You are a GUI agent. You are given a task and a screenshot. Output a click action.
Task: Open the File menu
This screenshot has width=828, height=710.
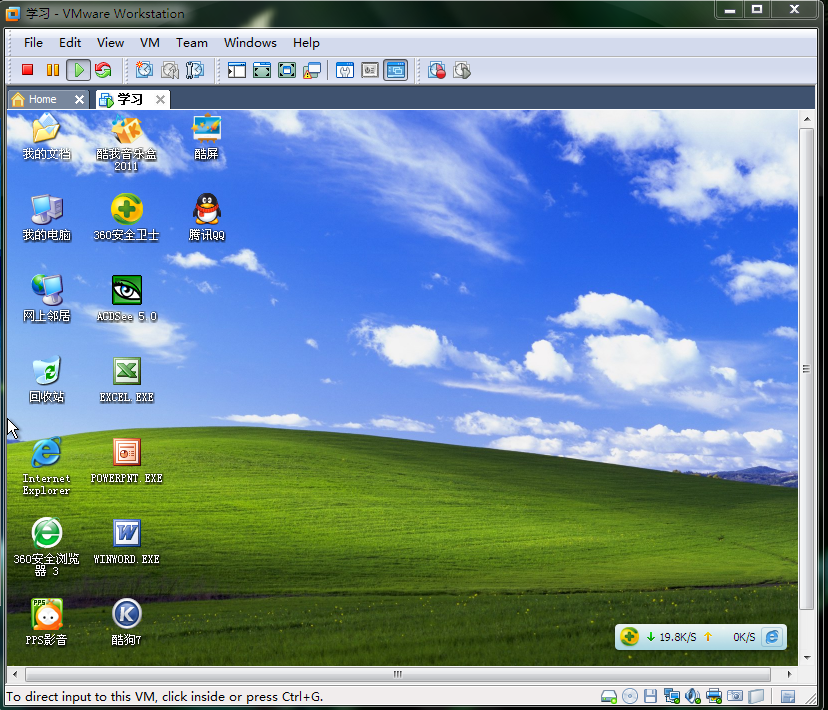click(x=33, y=43)
